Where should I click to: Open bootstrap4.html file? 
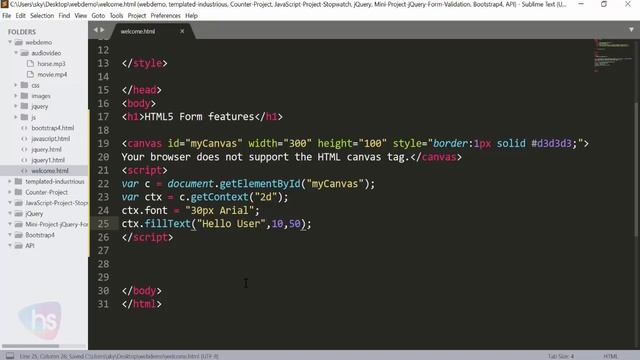click(x=53, y=128)
